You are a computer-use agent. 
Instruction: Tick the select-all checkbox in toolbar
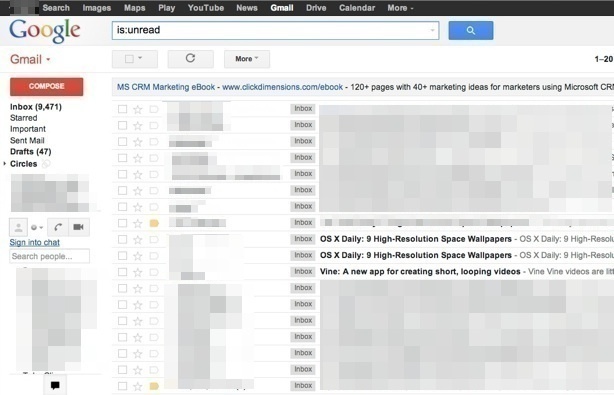129,59
